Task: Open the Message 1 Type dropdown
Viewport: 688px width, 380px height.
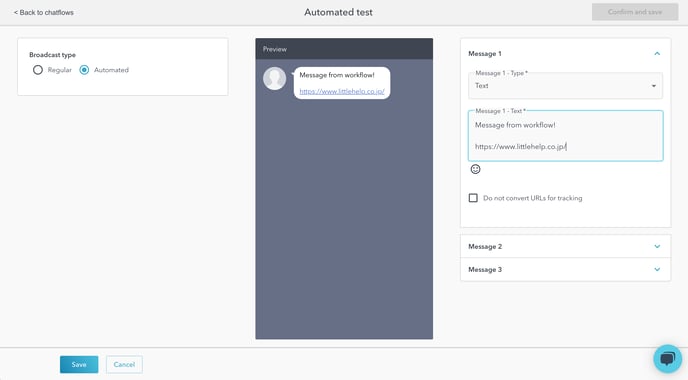Action: coord(566,86)
